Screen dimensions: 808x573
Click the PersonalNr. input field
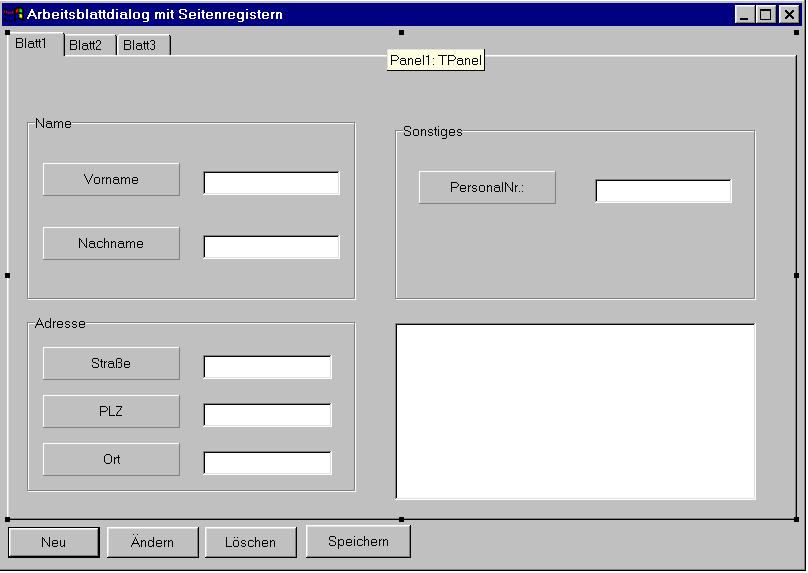point(663,191)
